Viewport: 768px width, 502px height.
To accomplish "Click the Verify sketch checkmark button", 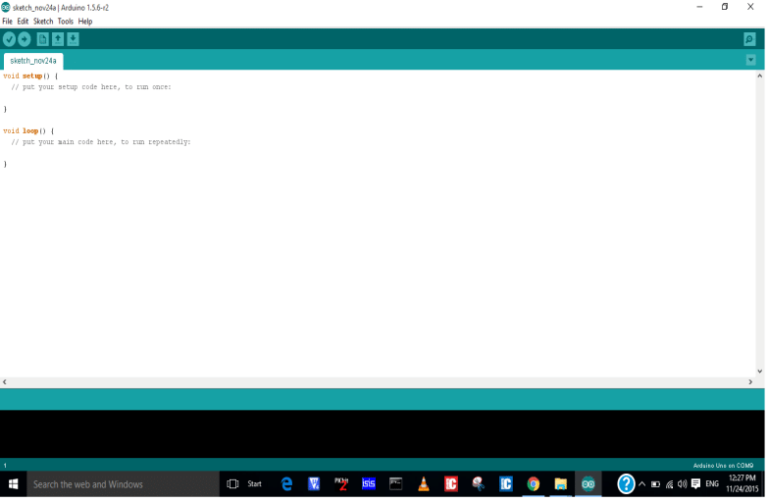I will 9,39.
